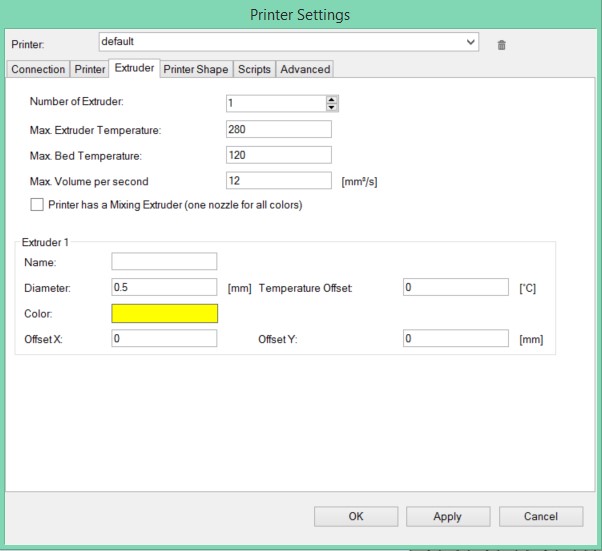
Task: Enable the Mixing Extruder checkbox
Action: pyautogui.click(x=37, y=204)
